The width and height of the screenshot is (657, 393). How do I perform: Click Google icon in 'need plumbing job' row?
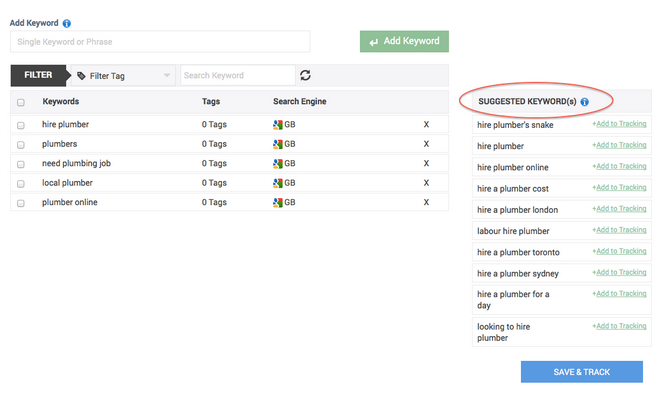point(277,163)
